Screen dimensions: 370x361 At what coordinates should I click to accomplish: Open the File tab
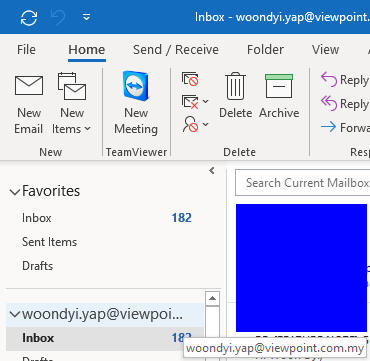coord(26,50)
